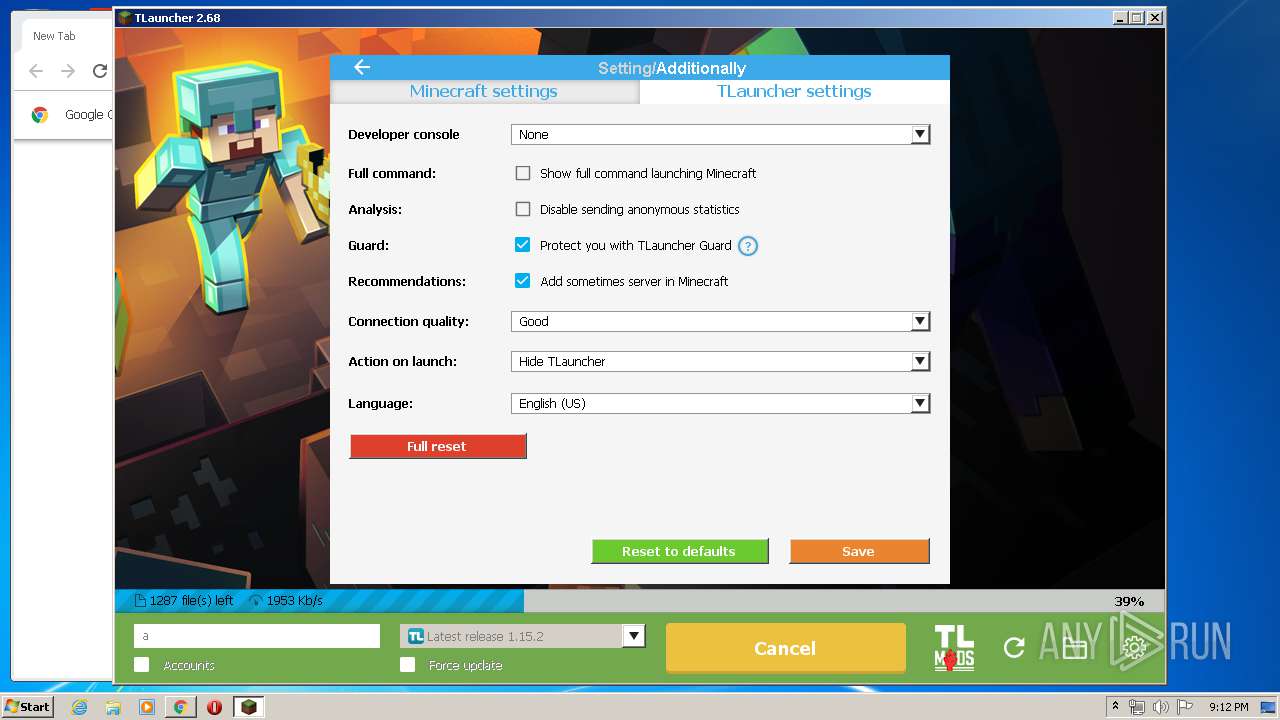The width and height of the screenshot is (1280, 720).
Task: Tick Disable sending anonymous statistics
Action: coord(523,209)
